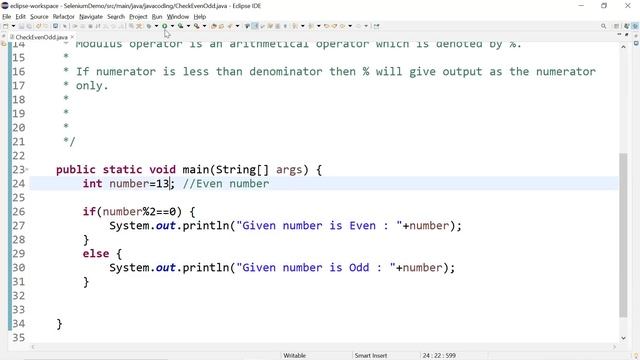Open the New wizard dropdown arrow
The height and width of the screenshot is (360, 640).
coord(13,26)
